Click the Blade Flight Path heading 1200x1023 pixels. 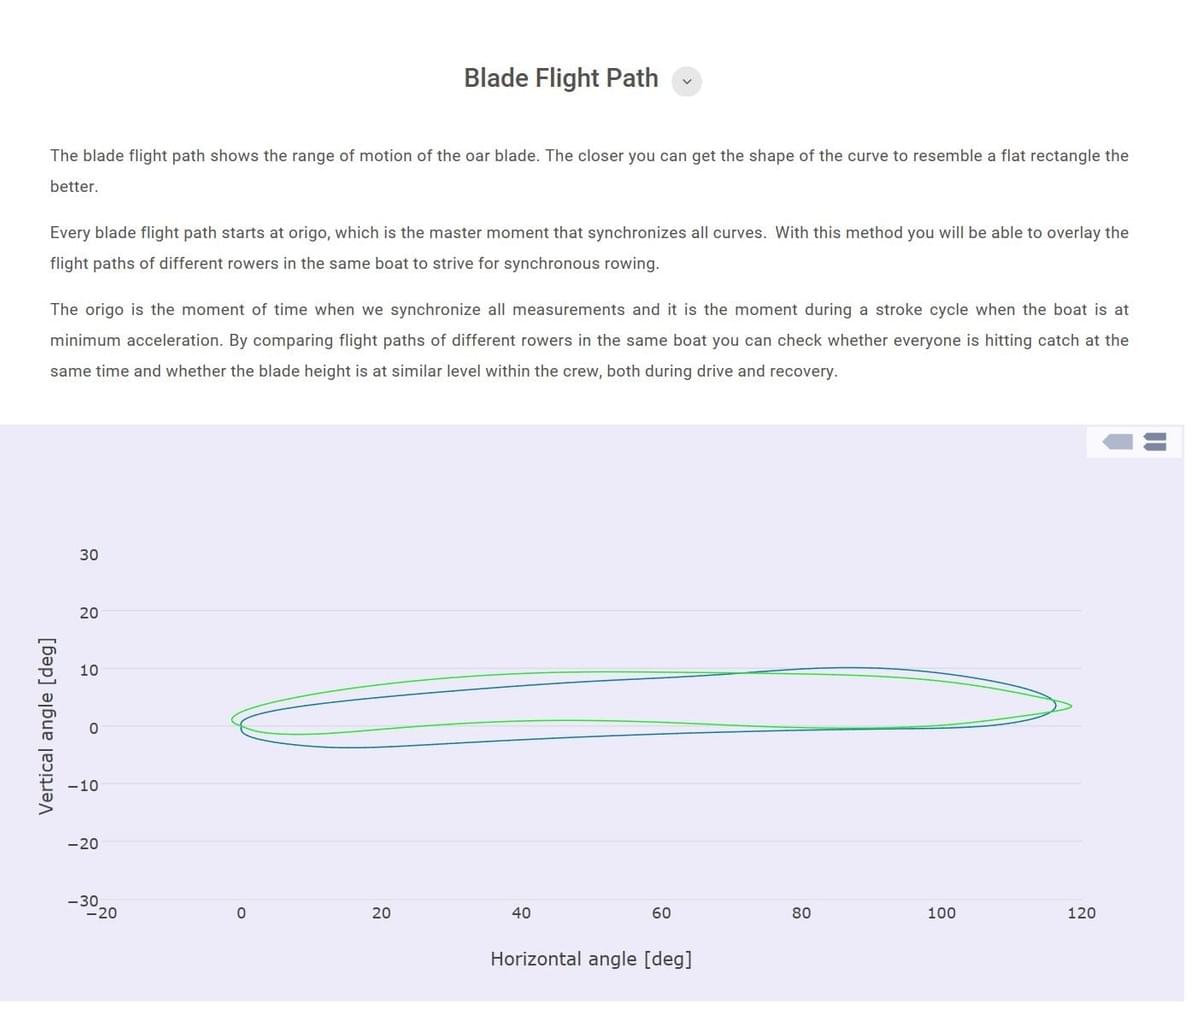561,78
